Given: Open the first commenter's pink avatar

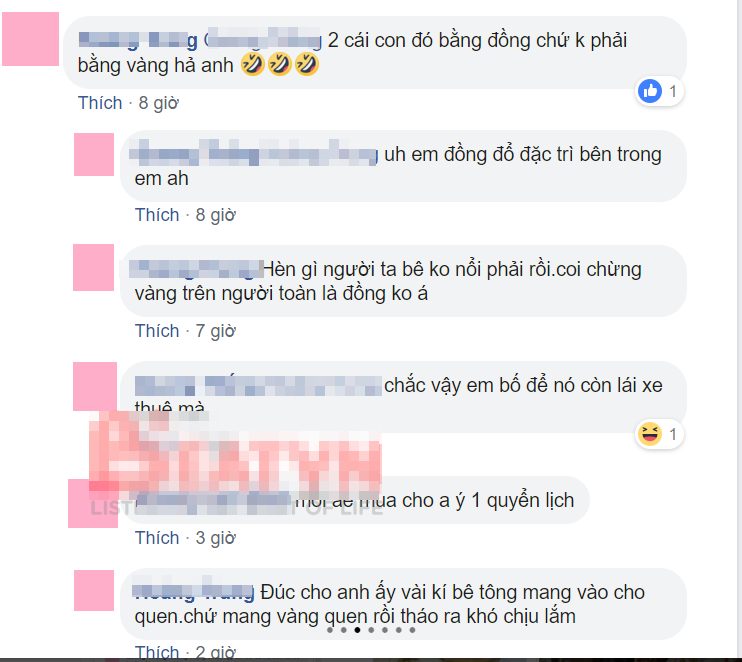Looking at the screenshot, I should (31, 39).
